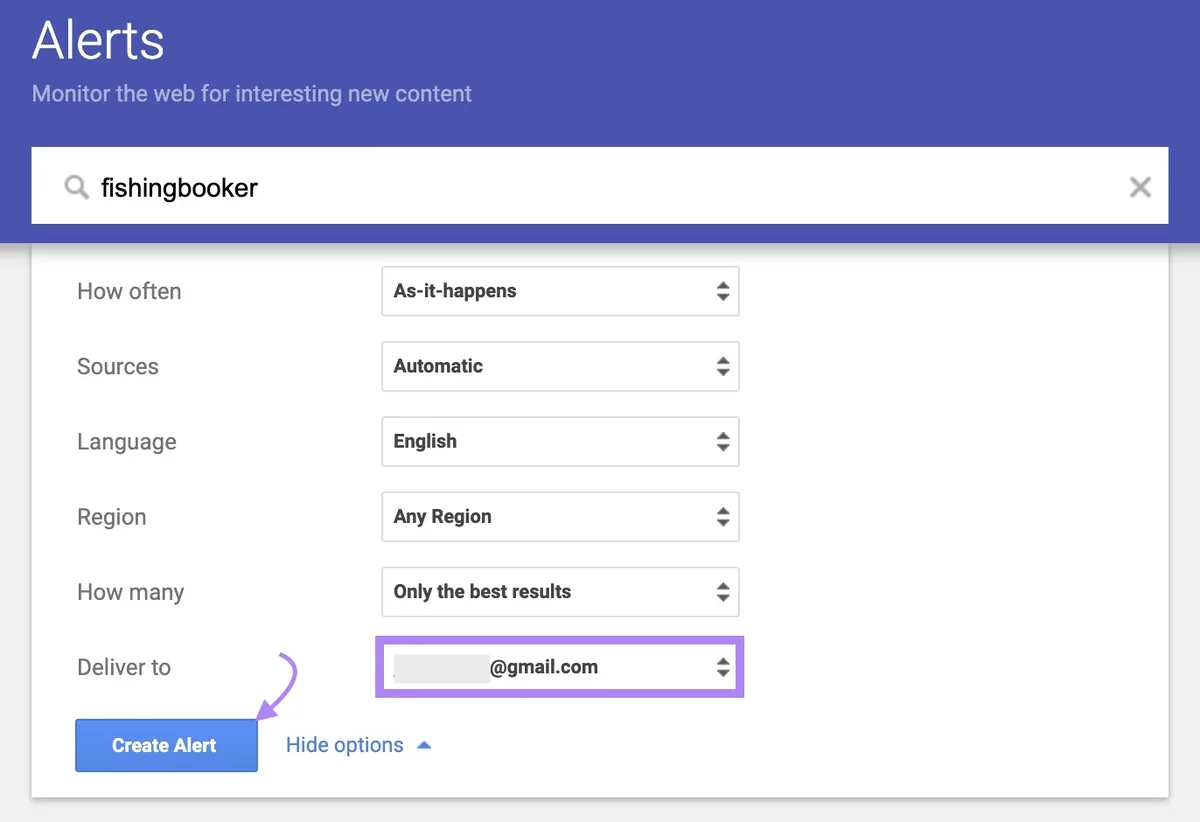Open the Language dropdown showing English
1200x822 pixels.
(560, 441)
